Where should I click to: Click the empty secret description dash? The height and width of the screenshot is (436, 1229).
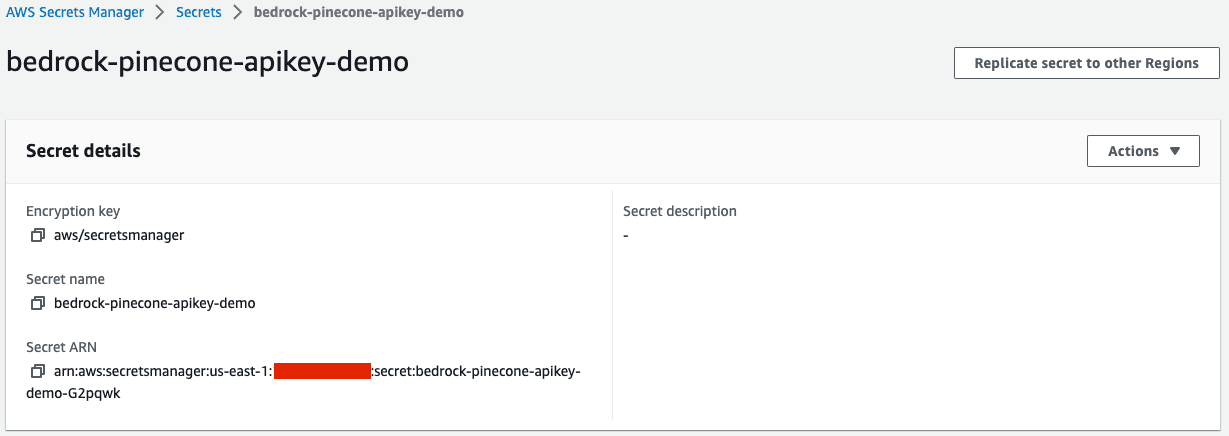(x=625, y=236)
